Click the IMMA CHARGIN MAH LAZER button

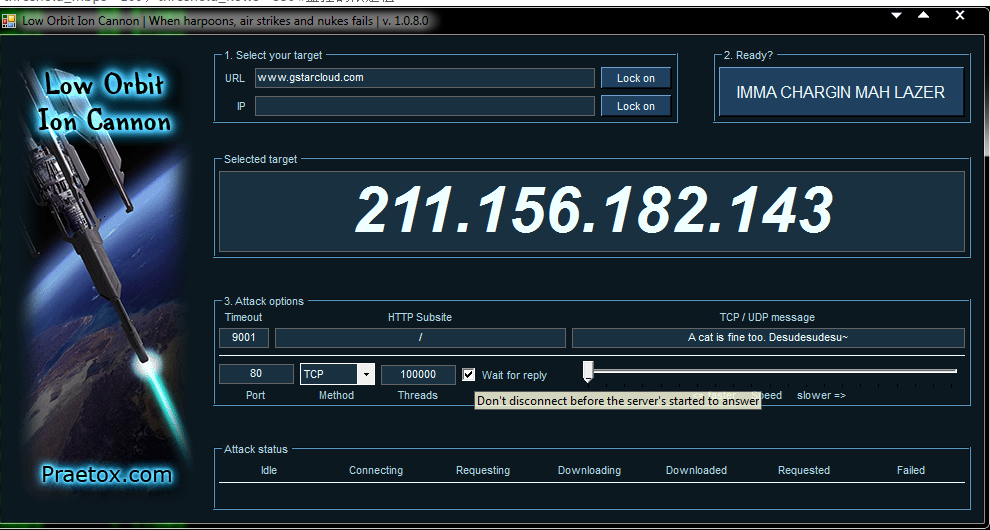(840, 92)
